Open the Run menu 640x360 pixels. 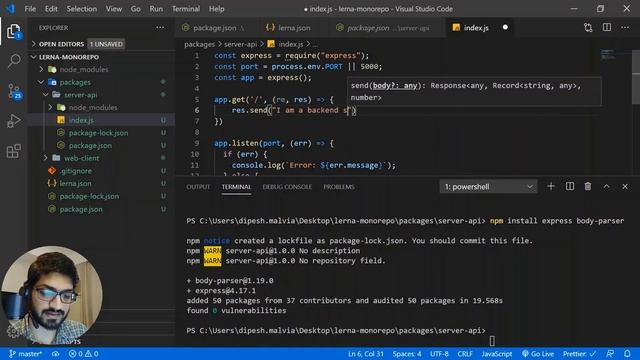(x=156, y=9)
